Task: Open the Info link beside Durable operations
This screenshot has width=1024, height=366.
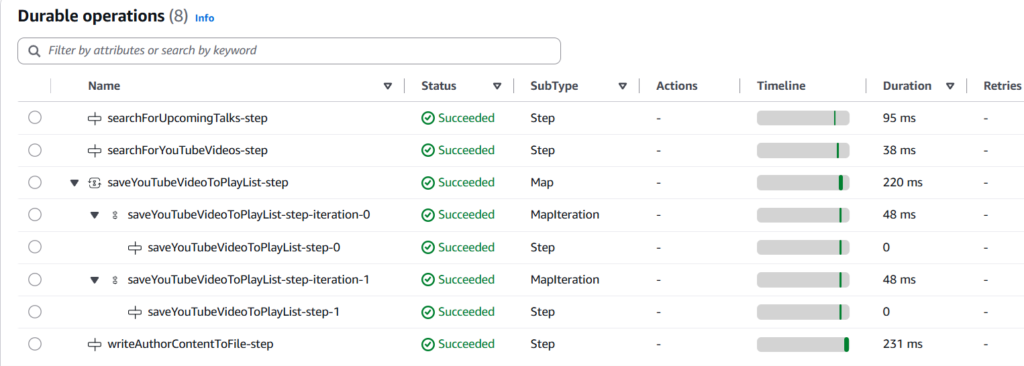Action: (x=204, y=18)
